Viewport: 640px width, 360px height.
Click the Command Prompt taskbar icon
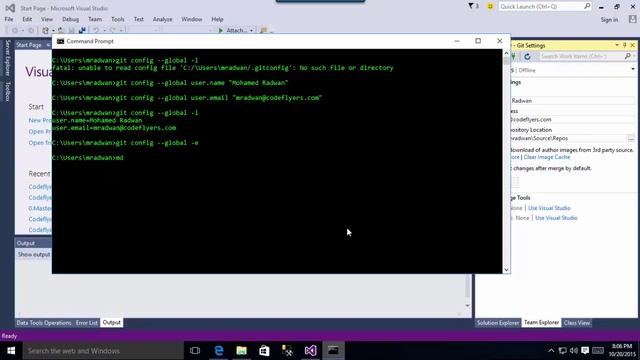pos(333,351)
